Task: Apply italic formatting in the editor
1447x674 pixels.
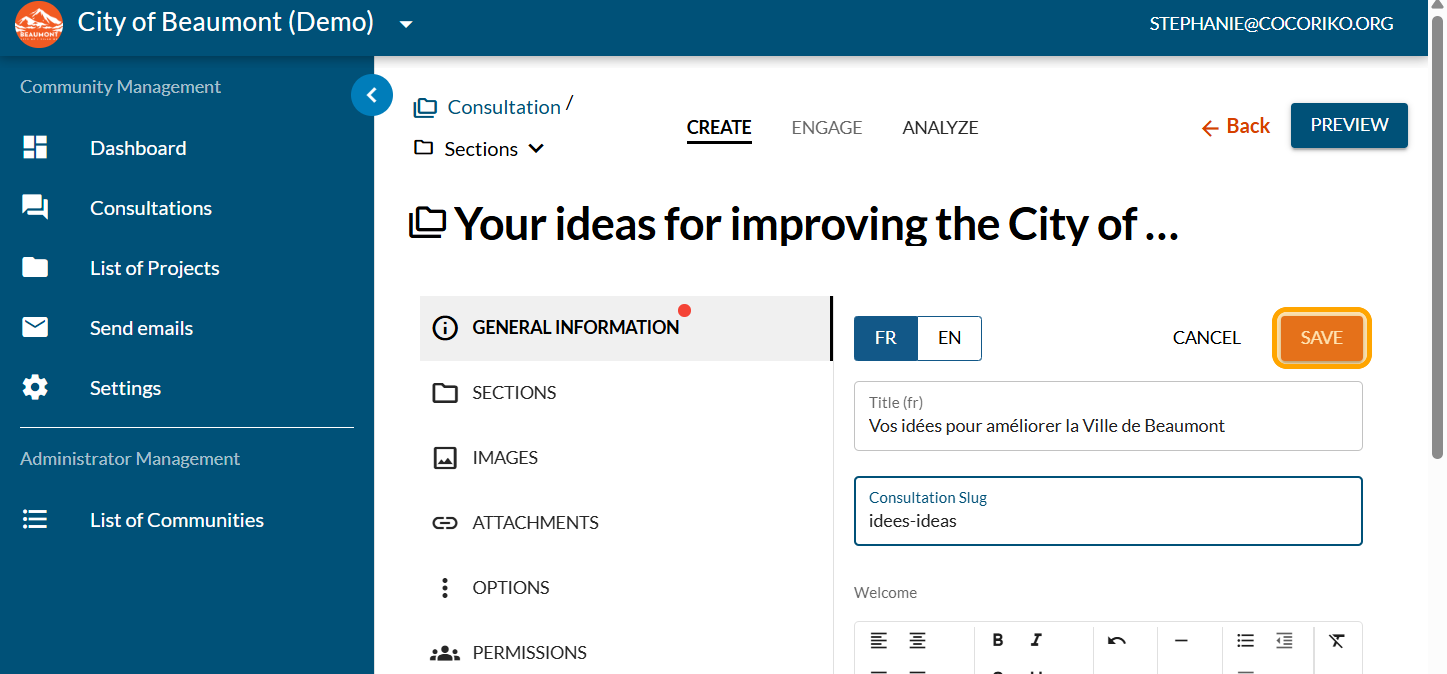Action: 1036,640
